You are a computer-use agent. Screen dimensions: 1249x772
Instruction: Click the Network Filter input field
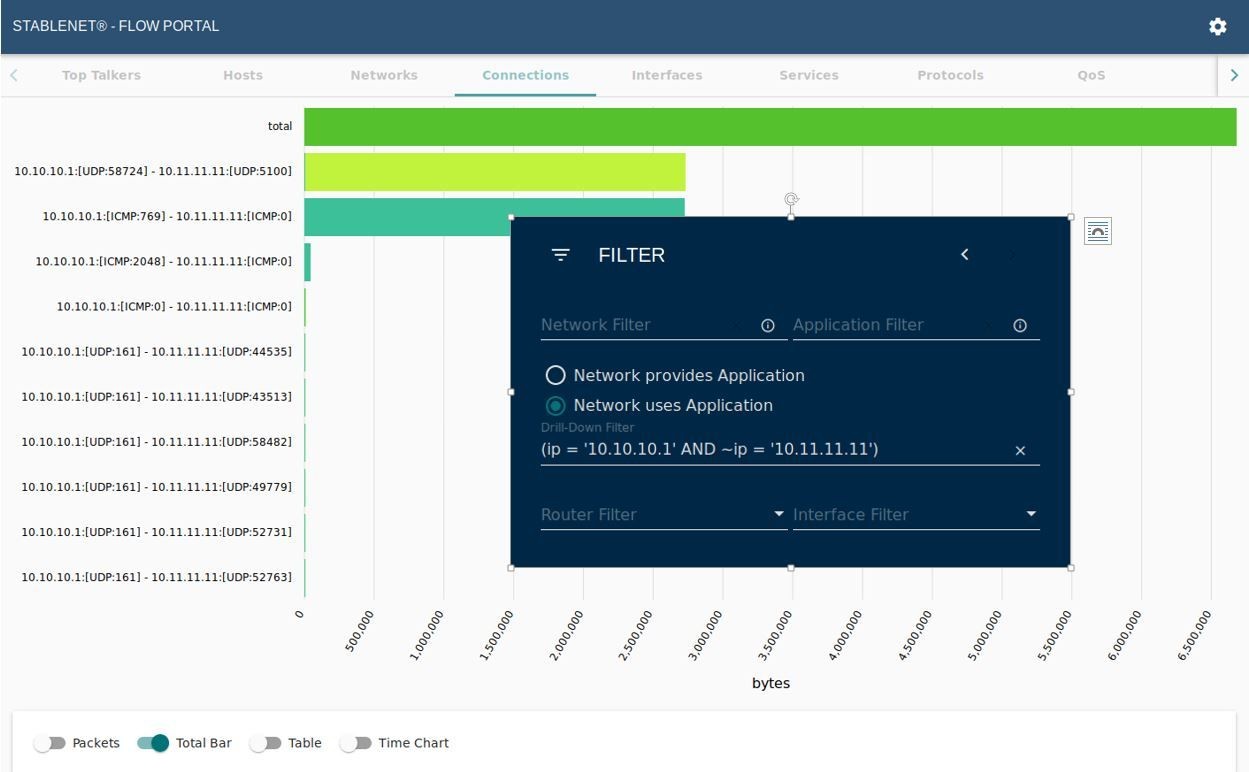pos(635,325)
